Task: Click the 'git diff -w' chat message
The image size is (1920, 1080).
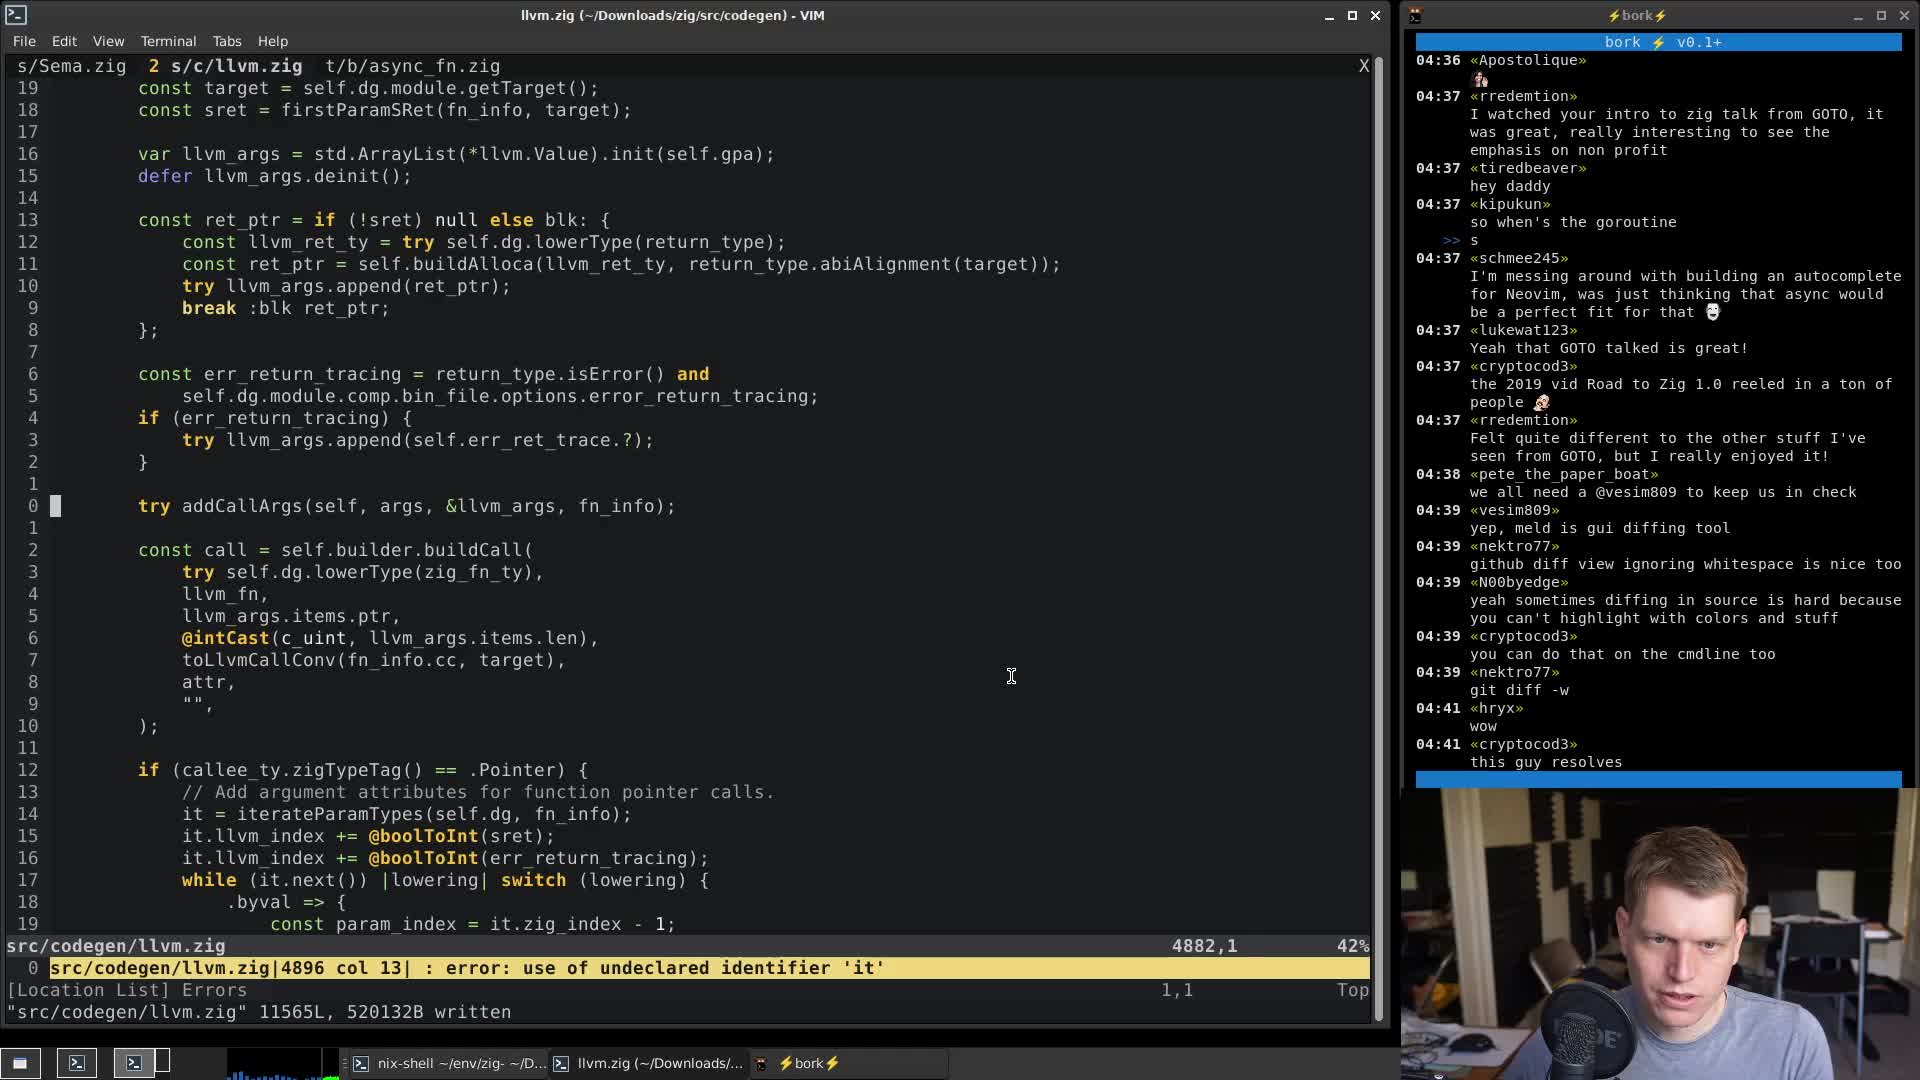Action: click(x=1519, y=690)
